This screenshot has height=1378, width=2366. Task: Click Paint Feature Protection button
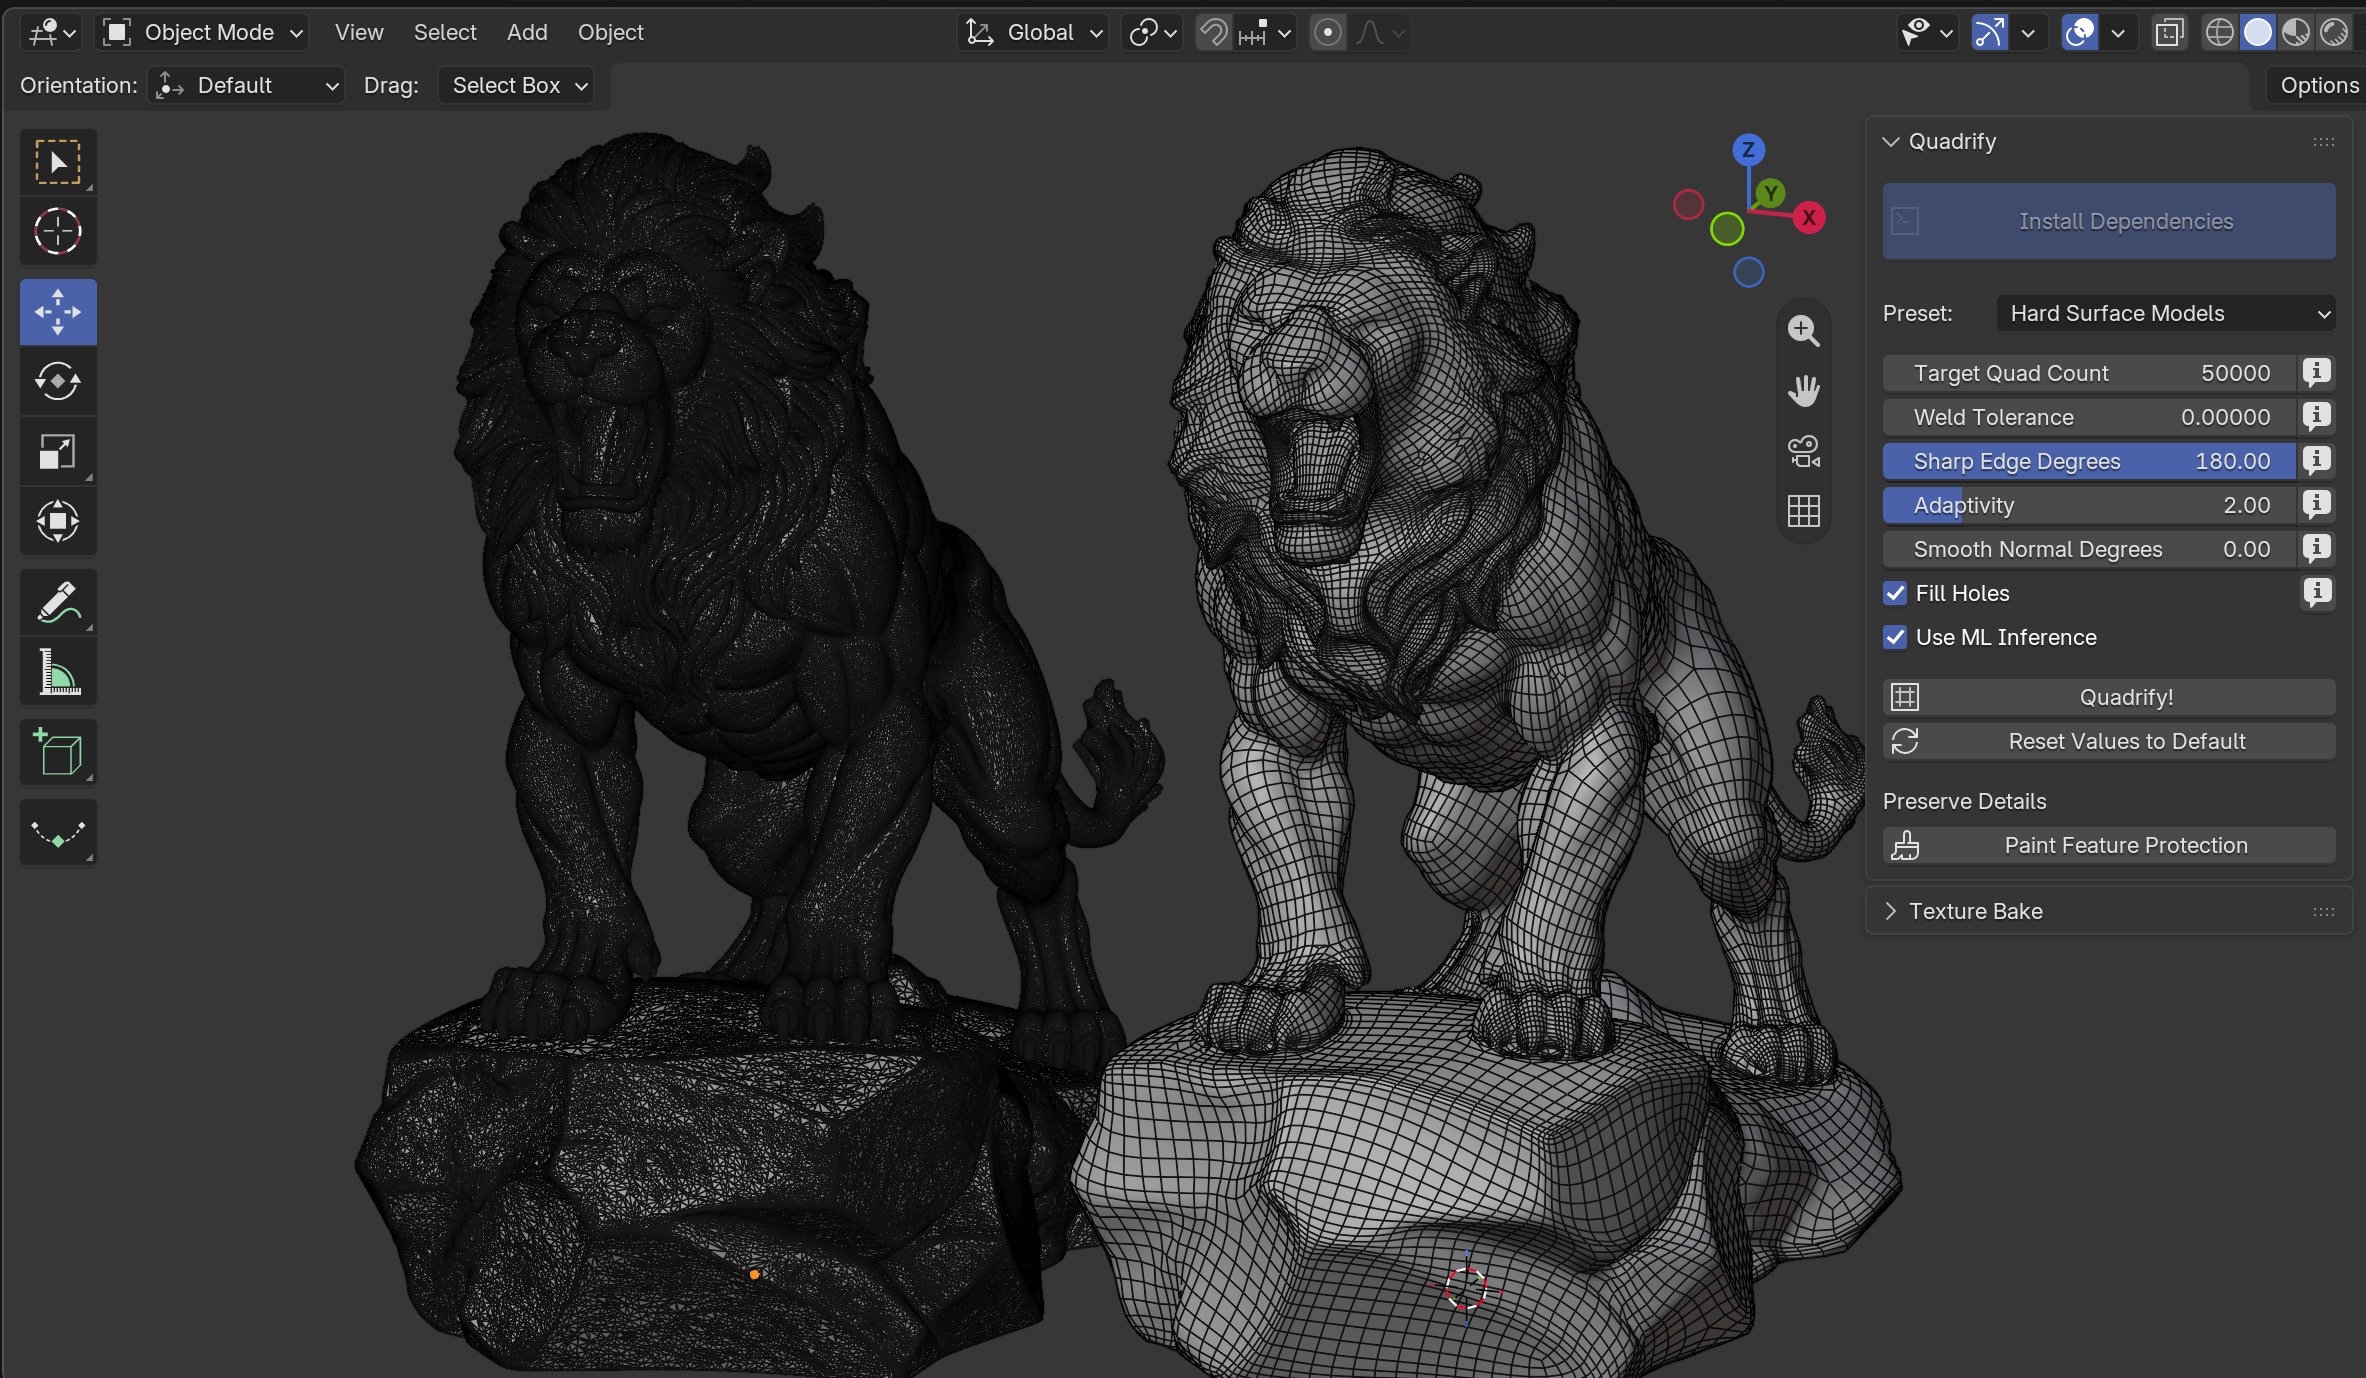tap(2109, 845)
